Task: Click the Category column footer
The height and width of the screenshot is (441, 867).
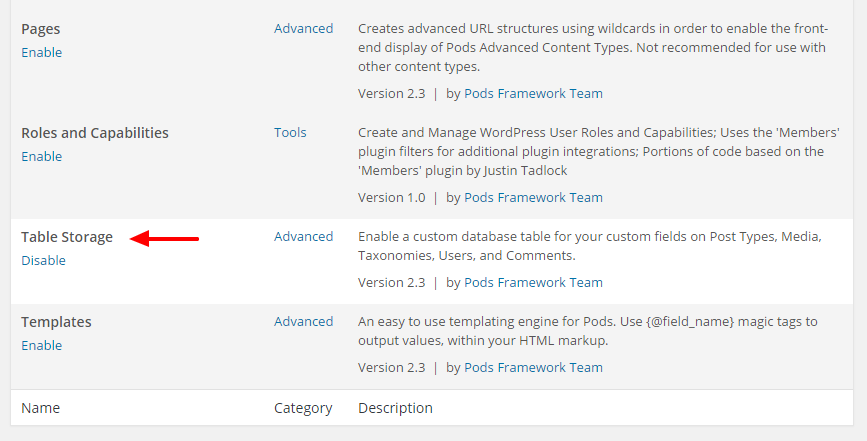Action: click(302, 407)
